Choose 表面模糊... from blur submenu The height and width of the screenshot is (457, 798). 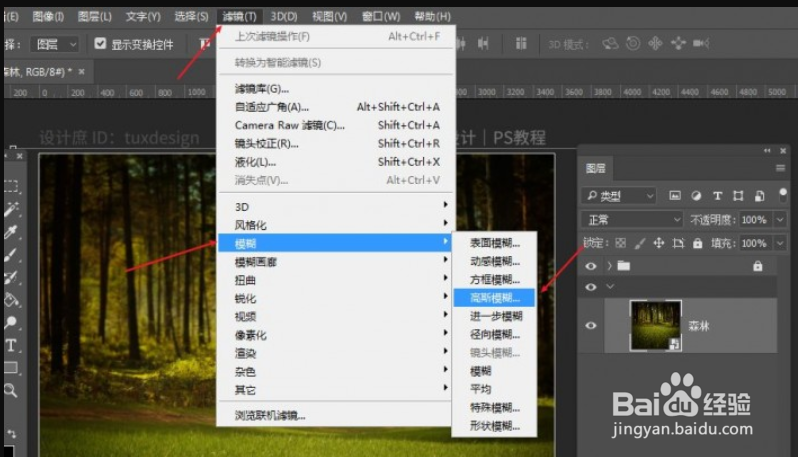494,243
